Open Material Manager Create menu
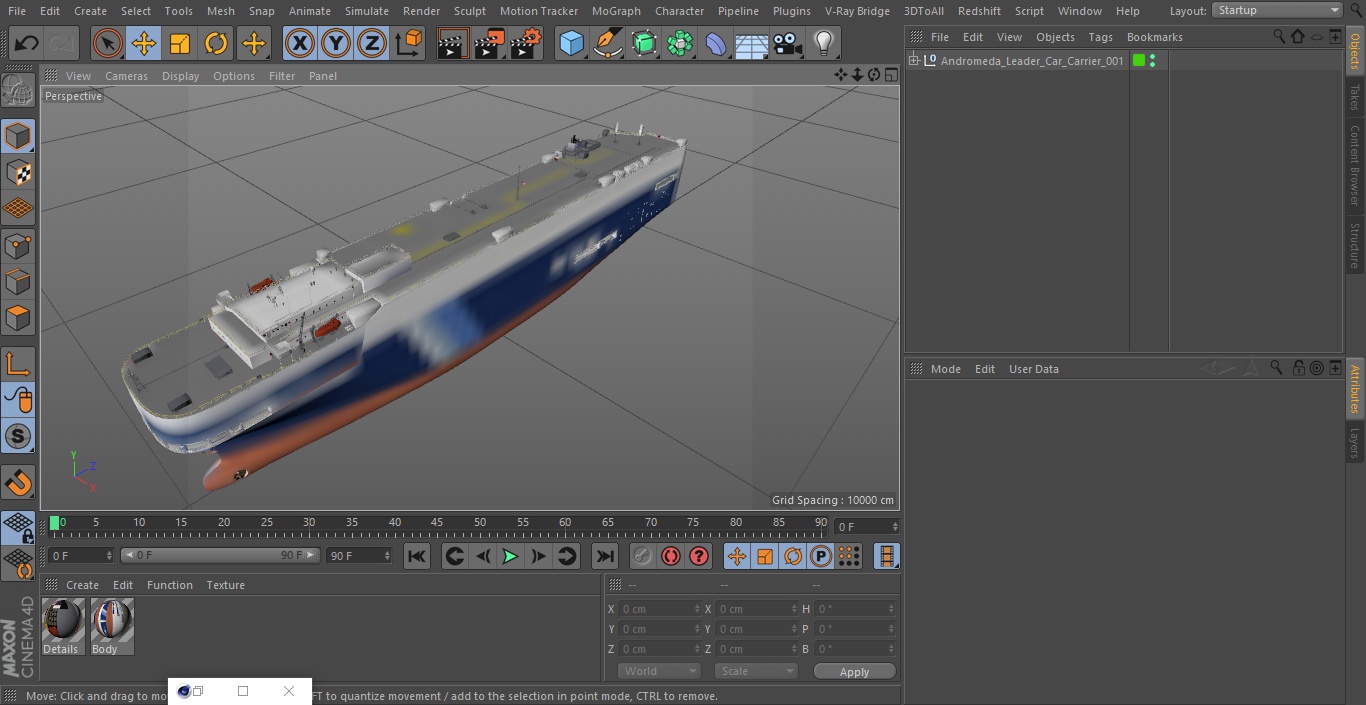This screenshot has height=705, width=1366. coord(82,585)
